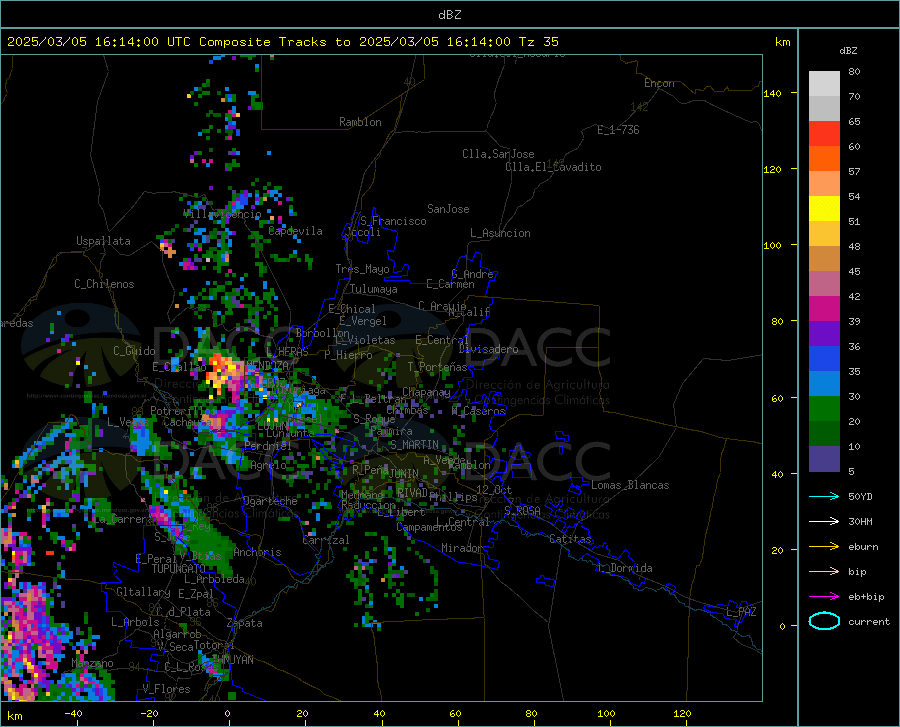The width and height of the screenshot is (900, 727).
Task: Pick the dark purple swatch above 5 dBZ
Action: pos(824,458)
